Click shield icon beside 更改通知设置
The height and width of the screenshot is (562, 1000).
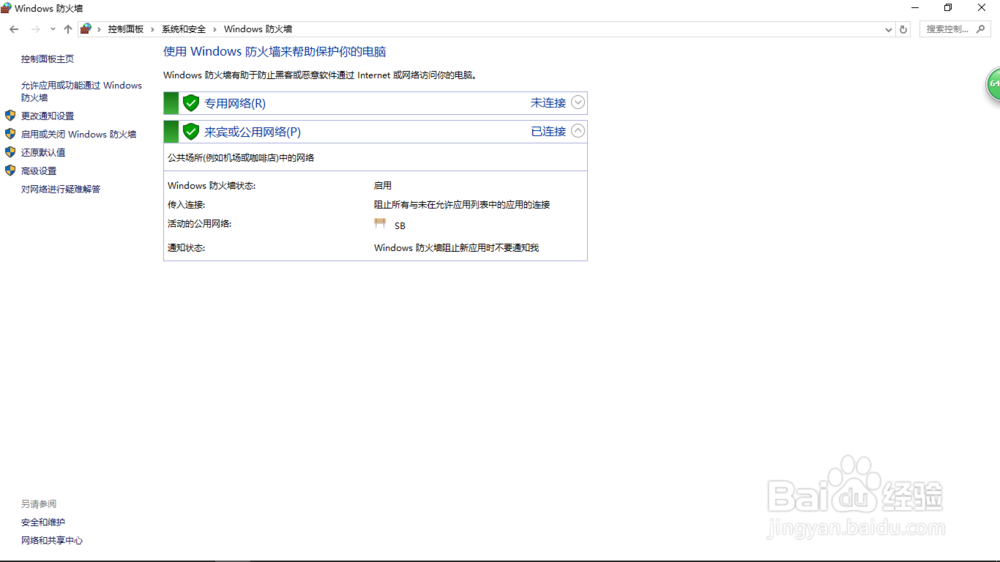10,115
